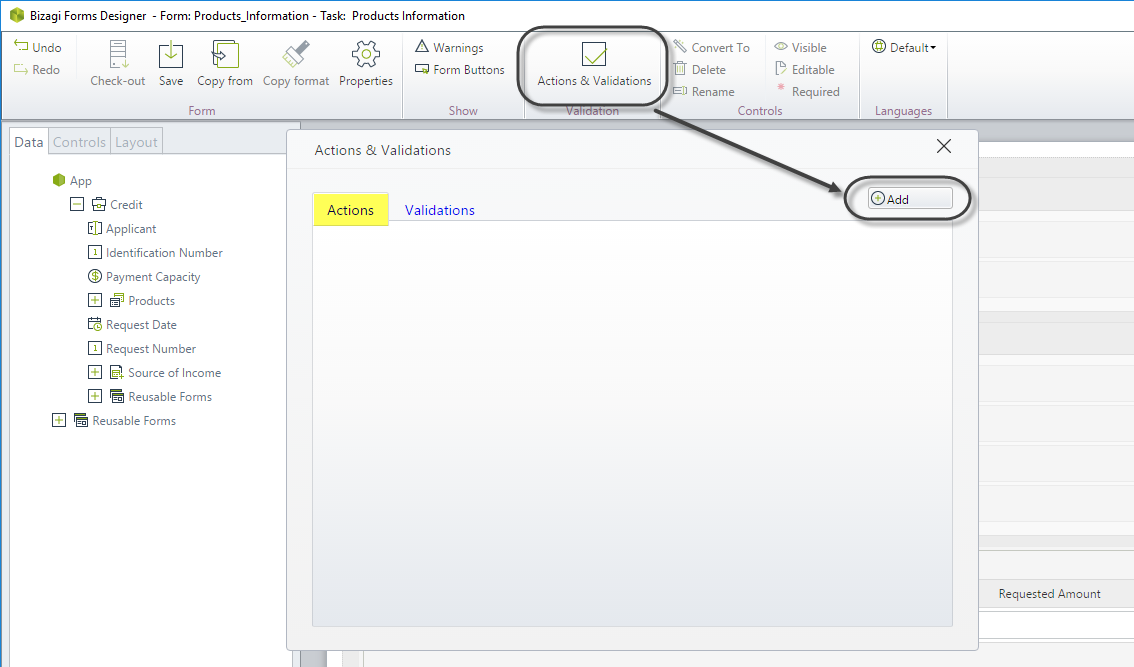This screenshot has width=1134, height=667.
Task: Toggle the Required property
Action: pyautogui.click(x=807, y=92)
